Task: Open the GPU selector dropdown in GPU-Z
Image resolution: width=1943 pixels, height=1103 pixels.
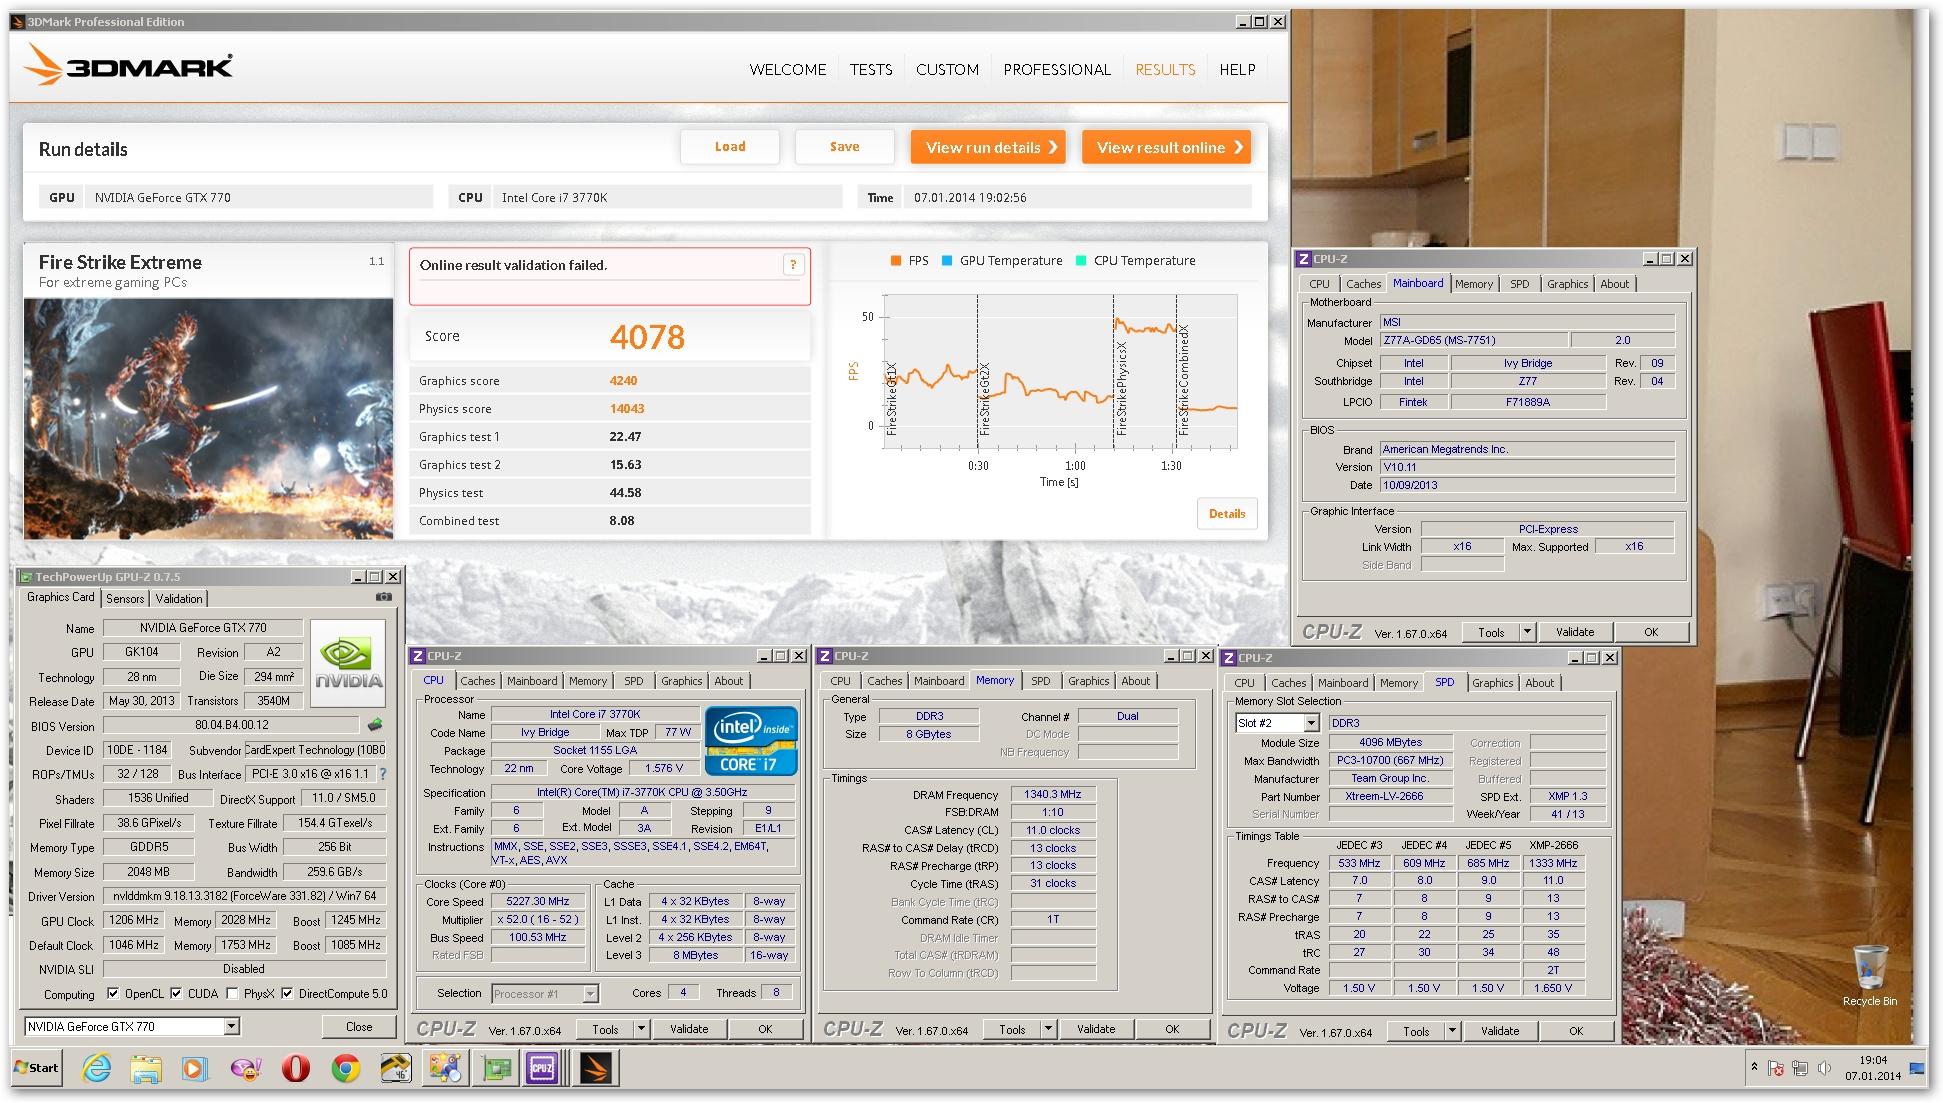Action: coord(231,1026)
